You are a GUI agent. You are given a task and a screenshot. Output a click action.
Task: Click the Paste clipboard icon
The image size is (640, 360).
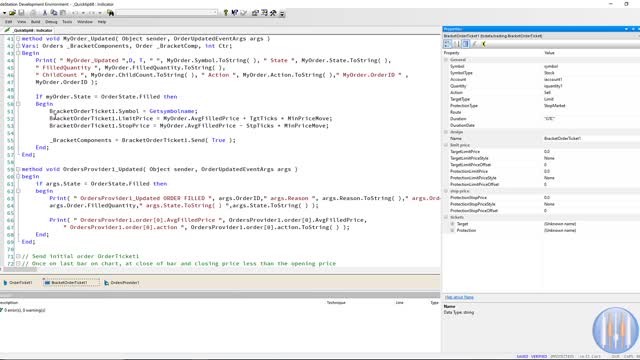pyautogui.click(x=63, y=13)
